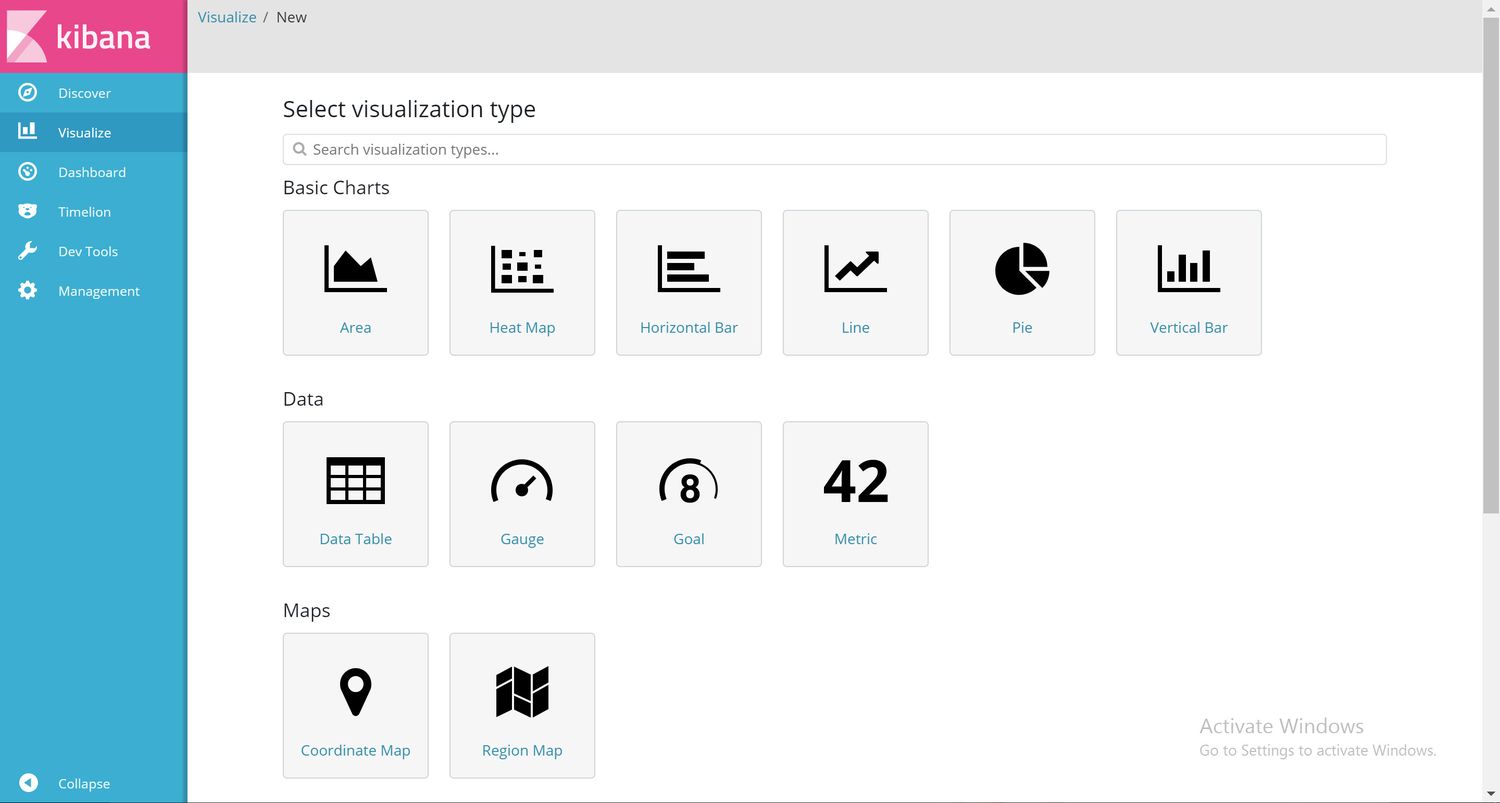Choose the Region Map icon
The width and height of the screenshot is (1500, 803).
coord(522,692)
